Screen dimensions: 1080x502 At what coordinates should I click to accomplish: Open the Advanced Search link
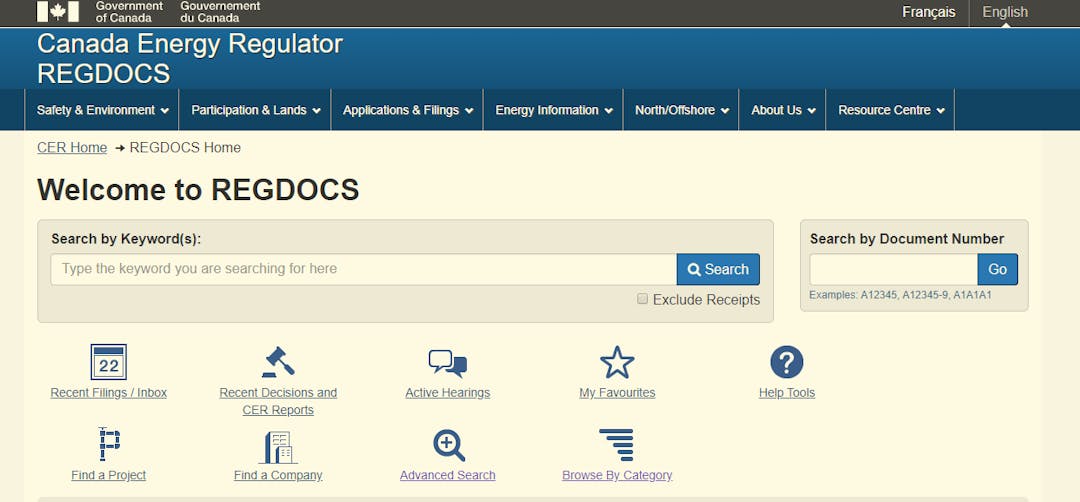point(448,475)
